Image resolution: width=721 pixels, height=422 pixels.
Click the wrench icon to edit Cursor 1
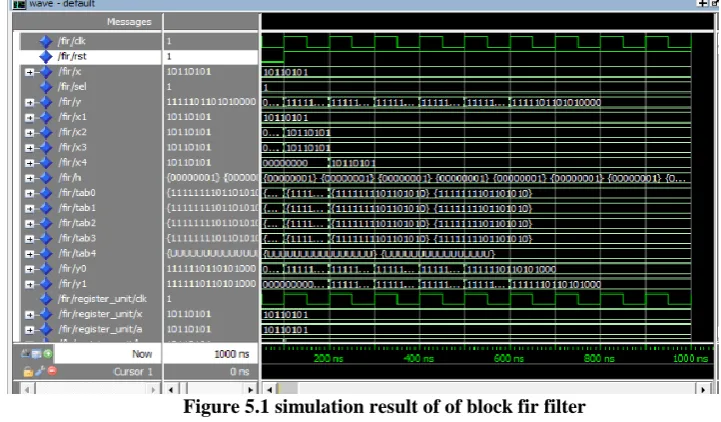(x=40, y=371)
